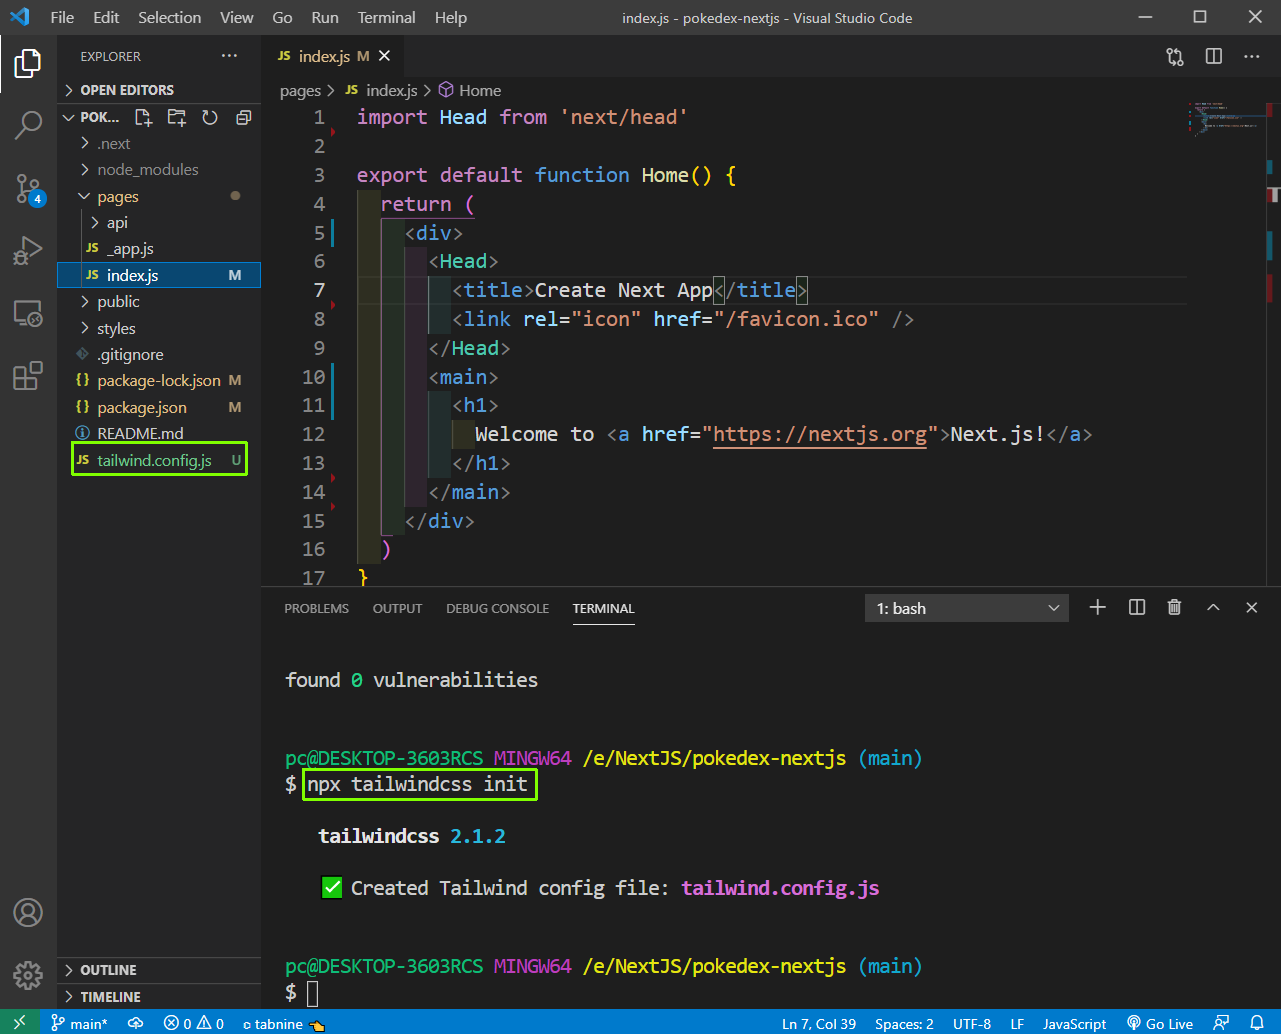Screen dimensions: 1281x1034
Task: Expand the OUTLINE section
Action: [159, 970]
